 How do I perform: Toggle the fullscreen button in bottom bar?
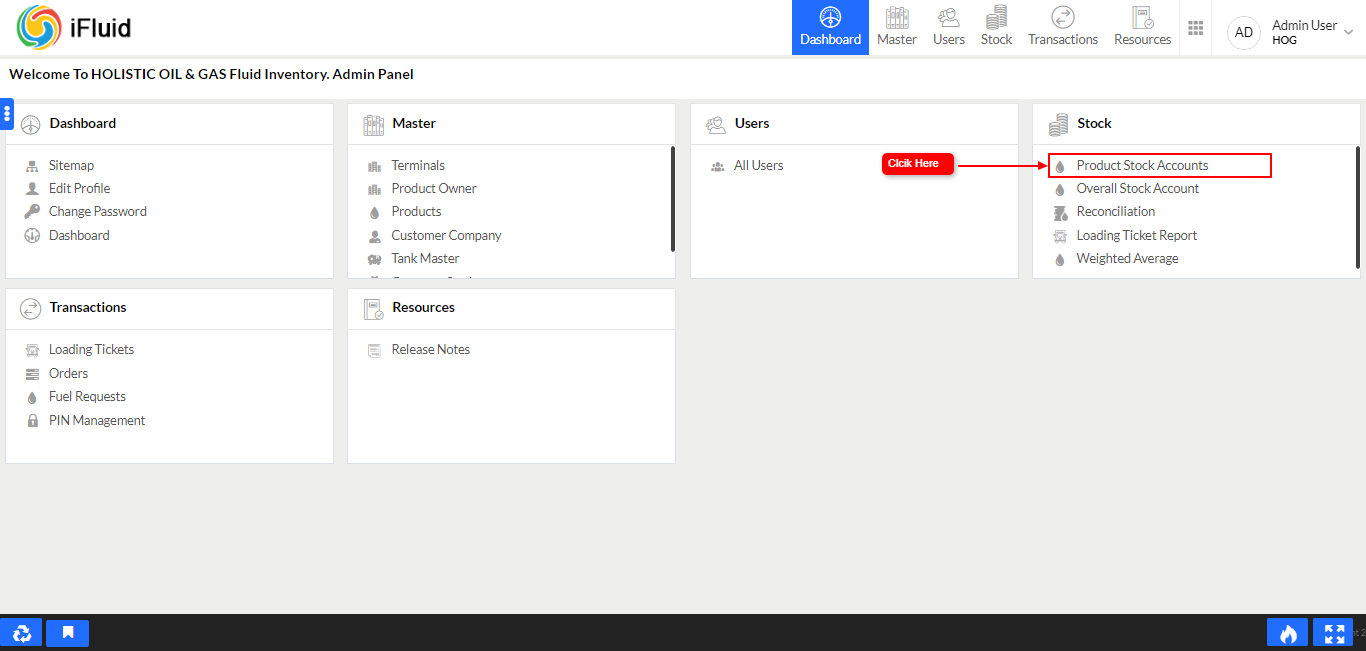point(1333,633)
